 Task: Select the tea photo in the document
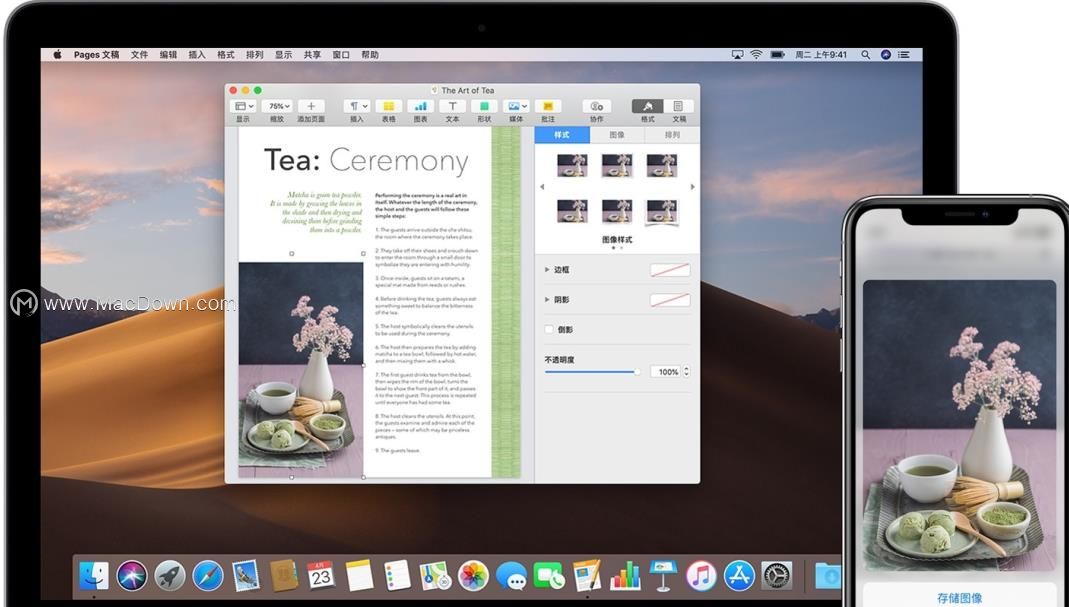coord(301,370)
